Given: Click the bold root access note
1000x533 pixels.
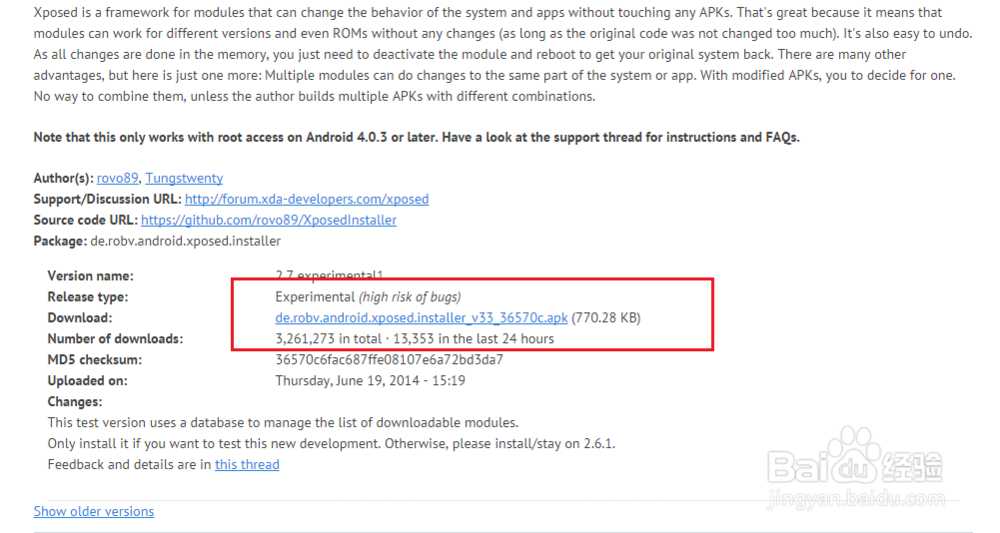Looking at the screenshot, I should (x=416, y=137).
